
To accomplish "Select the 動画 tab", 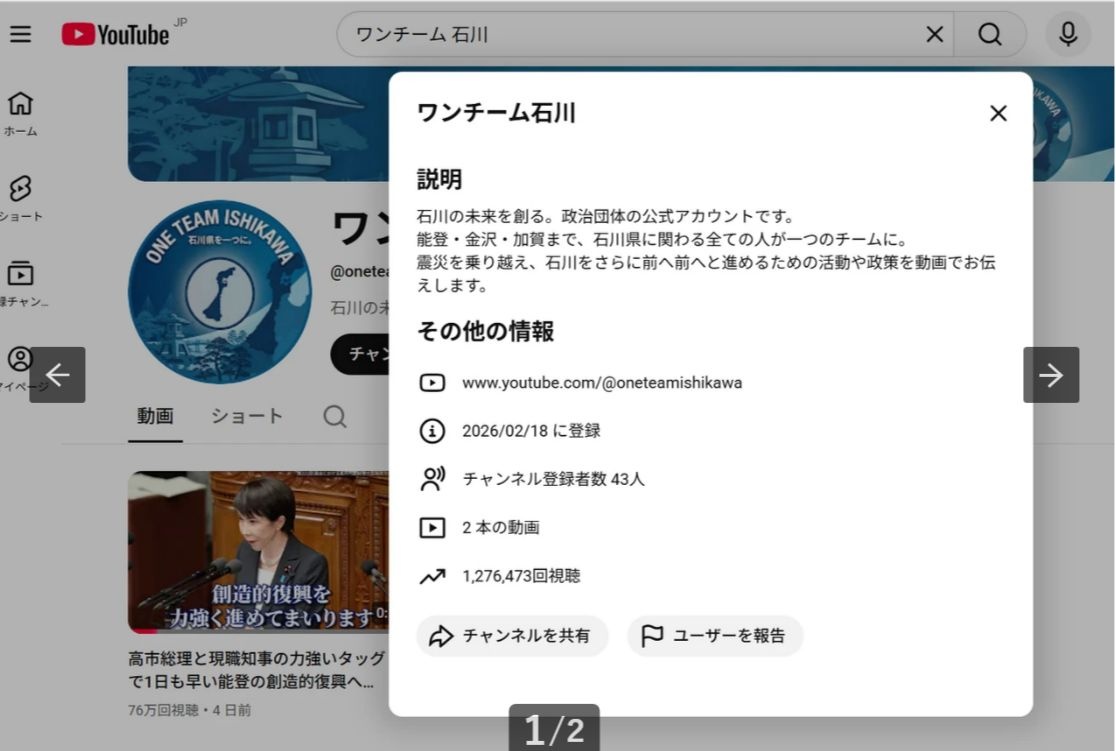I will [155, 417].
